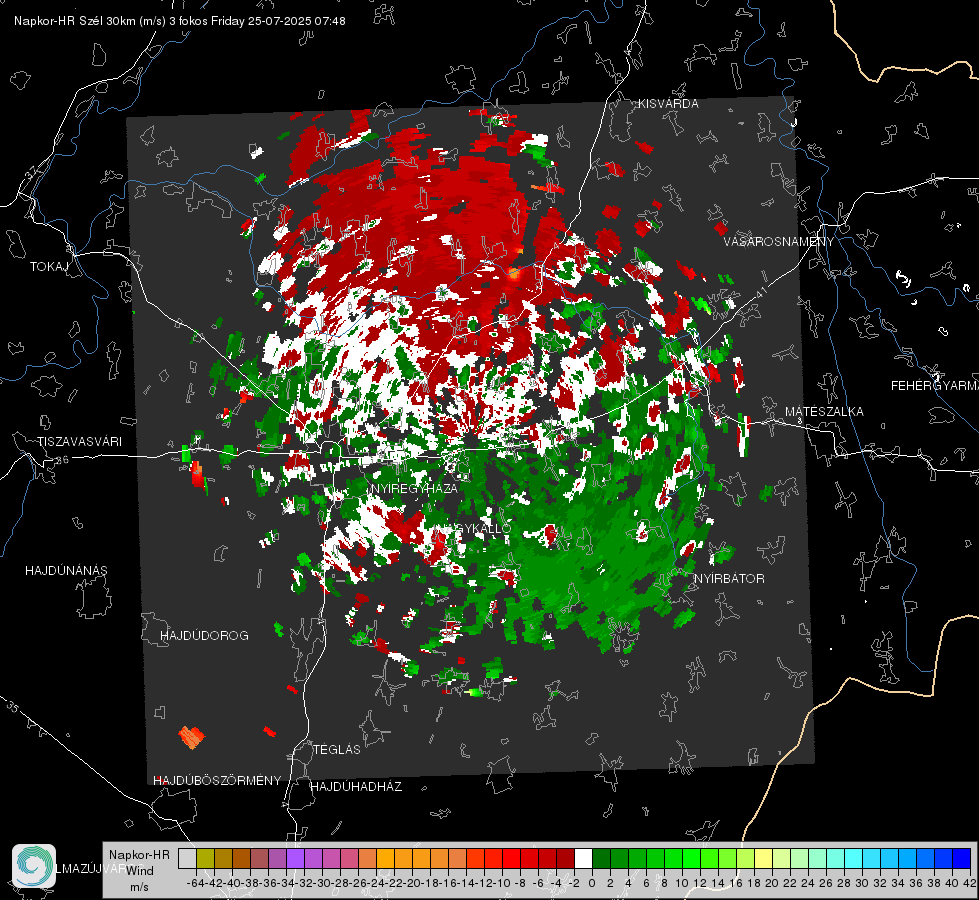Click the HAJDÚBÖSZÖRMÉNY city label
Image resolution: width=979 pixels, height=900 pixels.
217,781
